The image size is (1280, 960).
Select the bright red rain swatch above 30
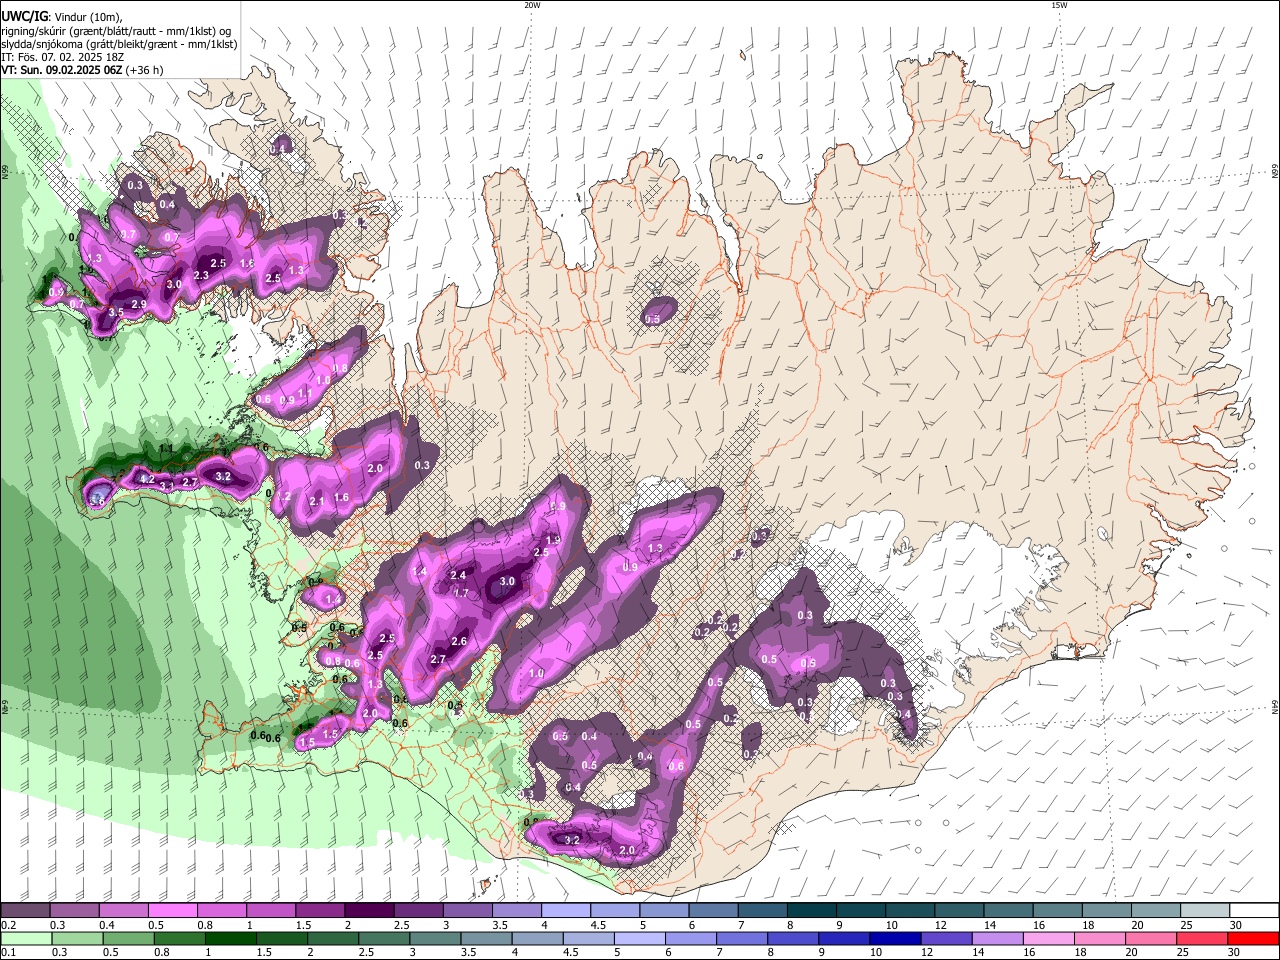(1255, 938)
